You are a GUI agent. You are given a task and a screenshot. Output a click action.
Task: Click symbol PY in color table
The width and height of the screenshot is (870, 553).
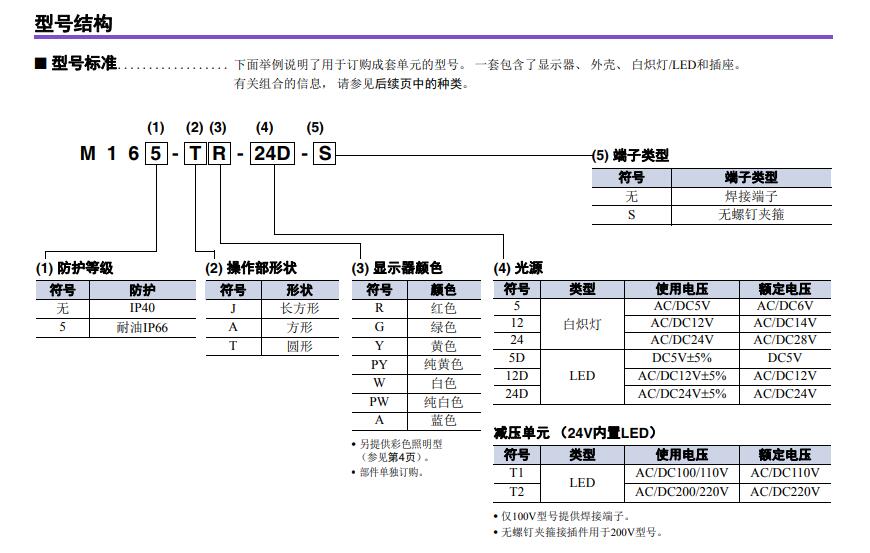(x=379, y=364)
